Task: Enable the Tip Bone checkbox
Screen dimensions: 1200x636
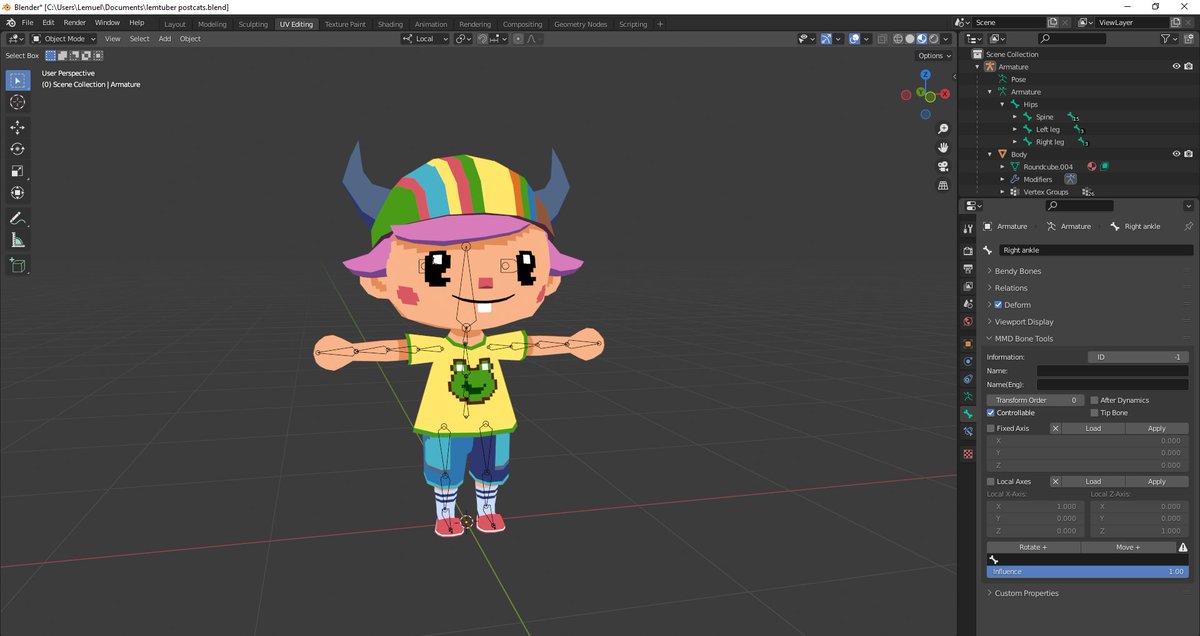Action: coord(1094,413)
